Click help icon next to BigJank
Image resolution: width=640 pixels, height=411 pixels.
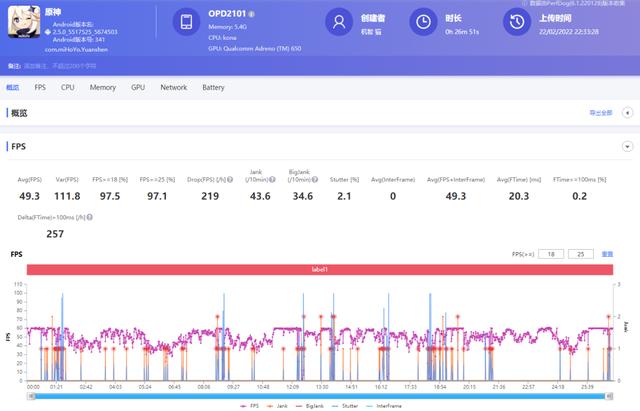(x=315, y=180)
